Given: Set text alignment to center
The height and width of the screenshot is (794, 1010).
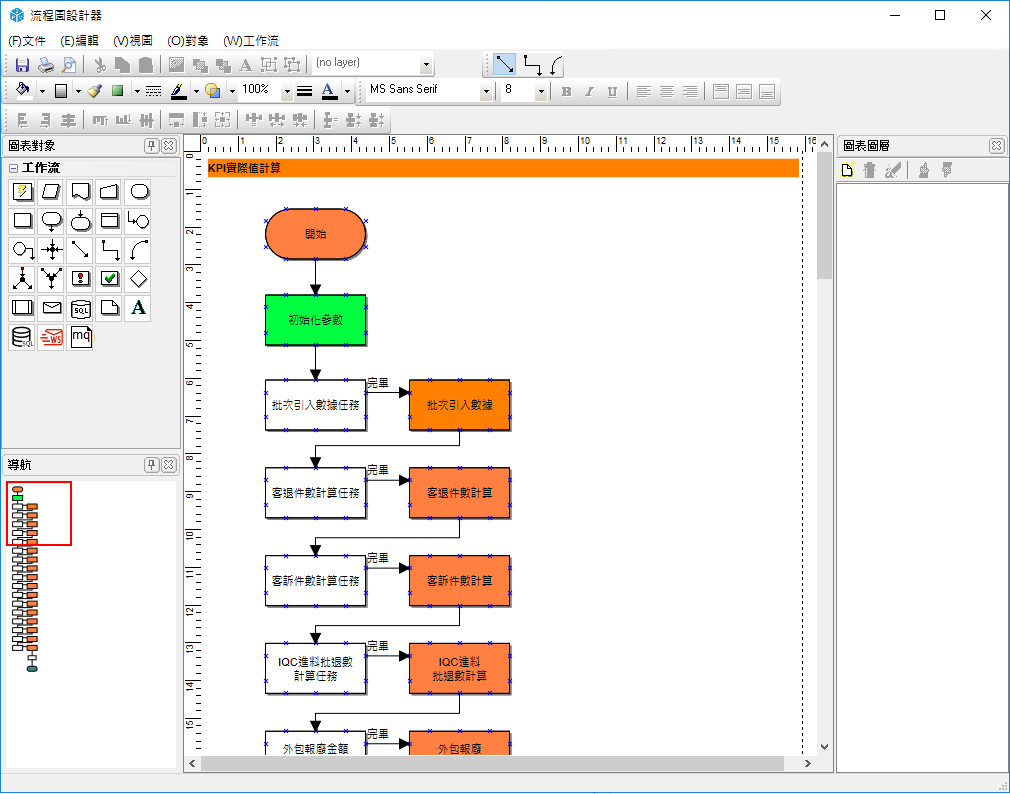Looking at the screenshot, I should [667, 91].
